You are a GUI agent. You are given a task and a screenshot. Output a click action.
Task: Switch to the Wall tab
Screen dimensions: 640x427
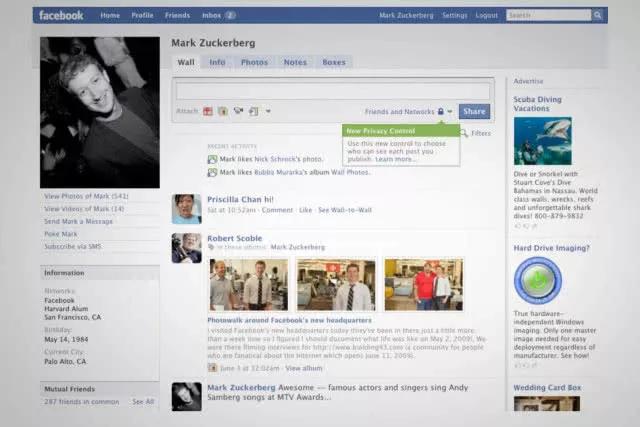tap(186, 62)
